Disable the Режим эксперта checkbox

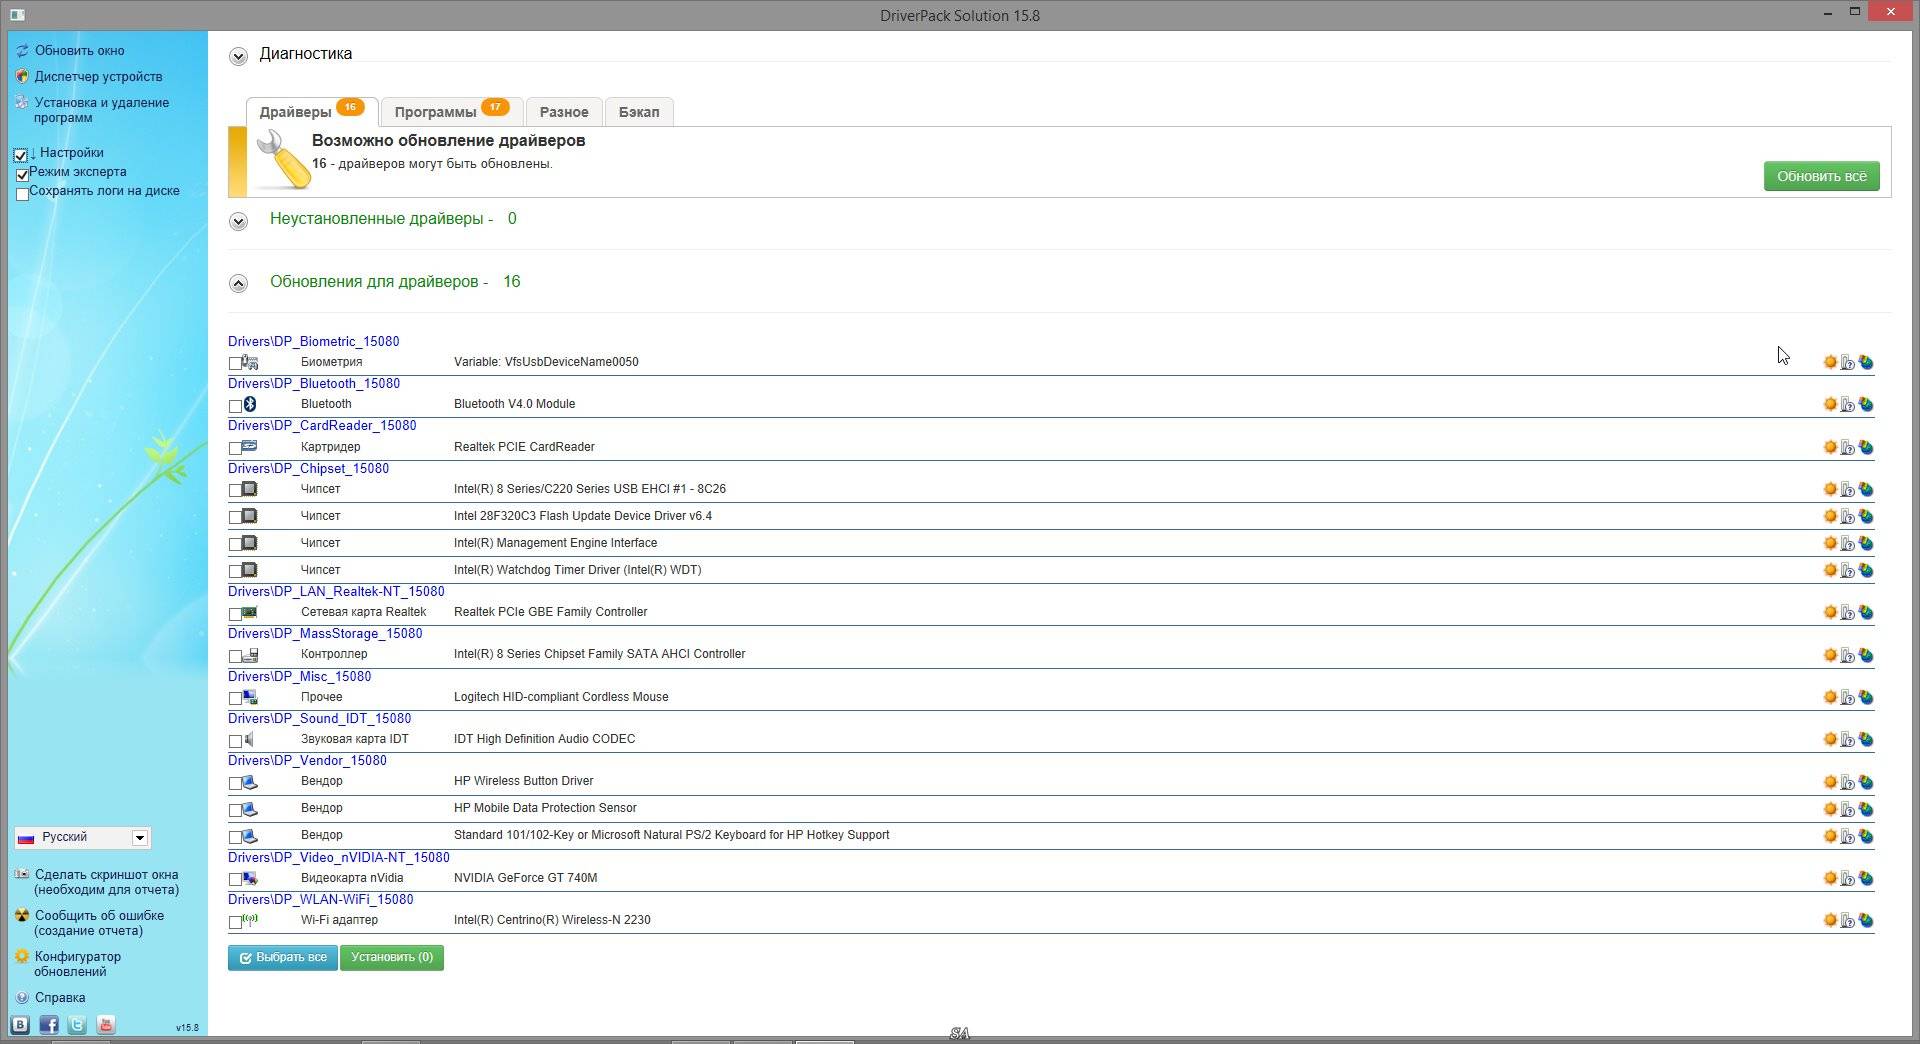point(23,175)
